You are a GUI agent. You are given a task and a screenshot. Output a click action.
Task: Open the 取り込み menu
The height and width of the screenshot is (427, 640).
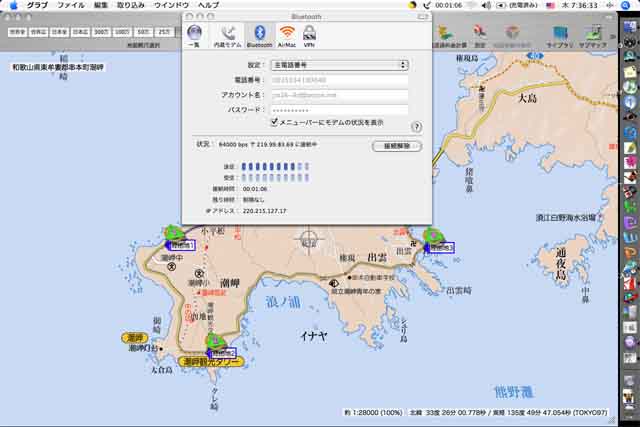coord(131,5)
